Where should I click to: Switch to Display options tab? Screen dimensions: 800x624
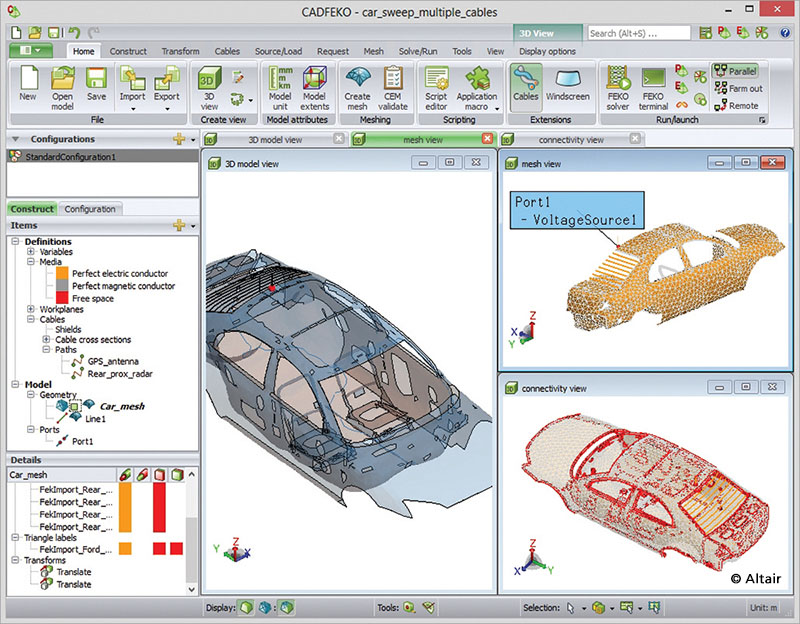click(547, 51)
